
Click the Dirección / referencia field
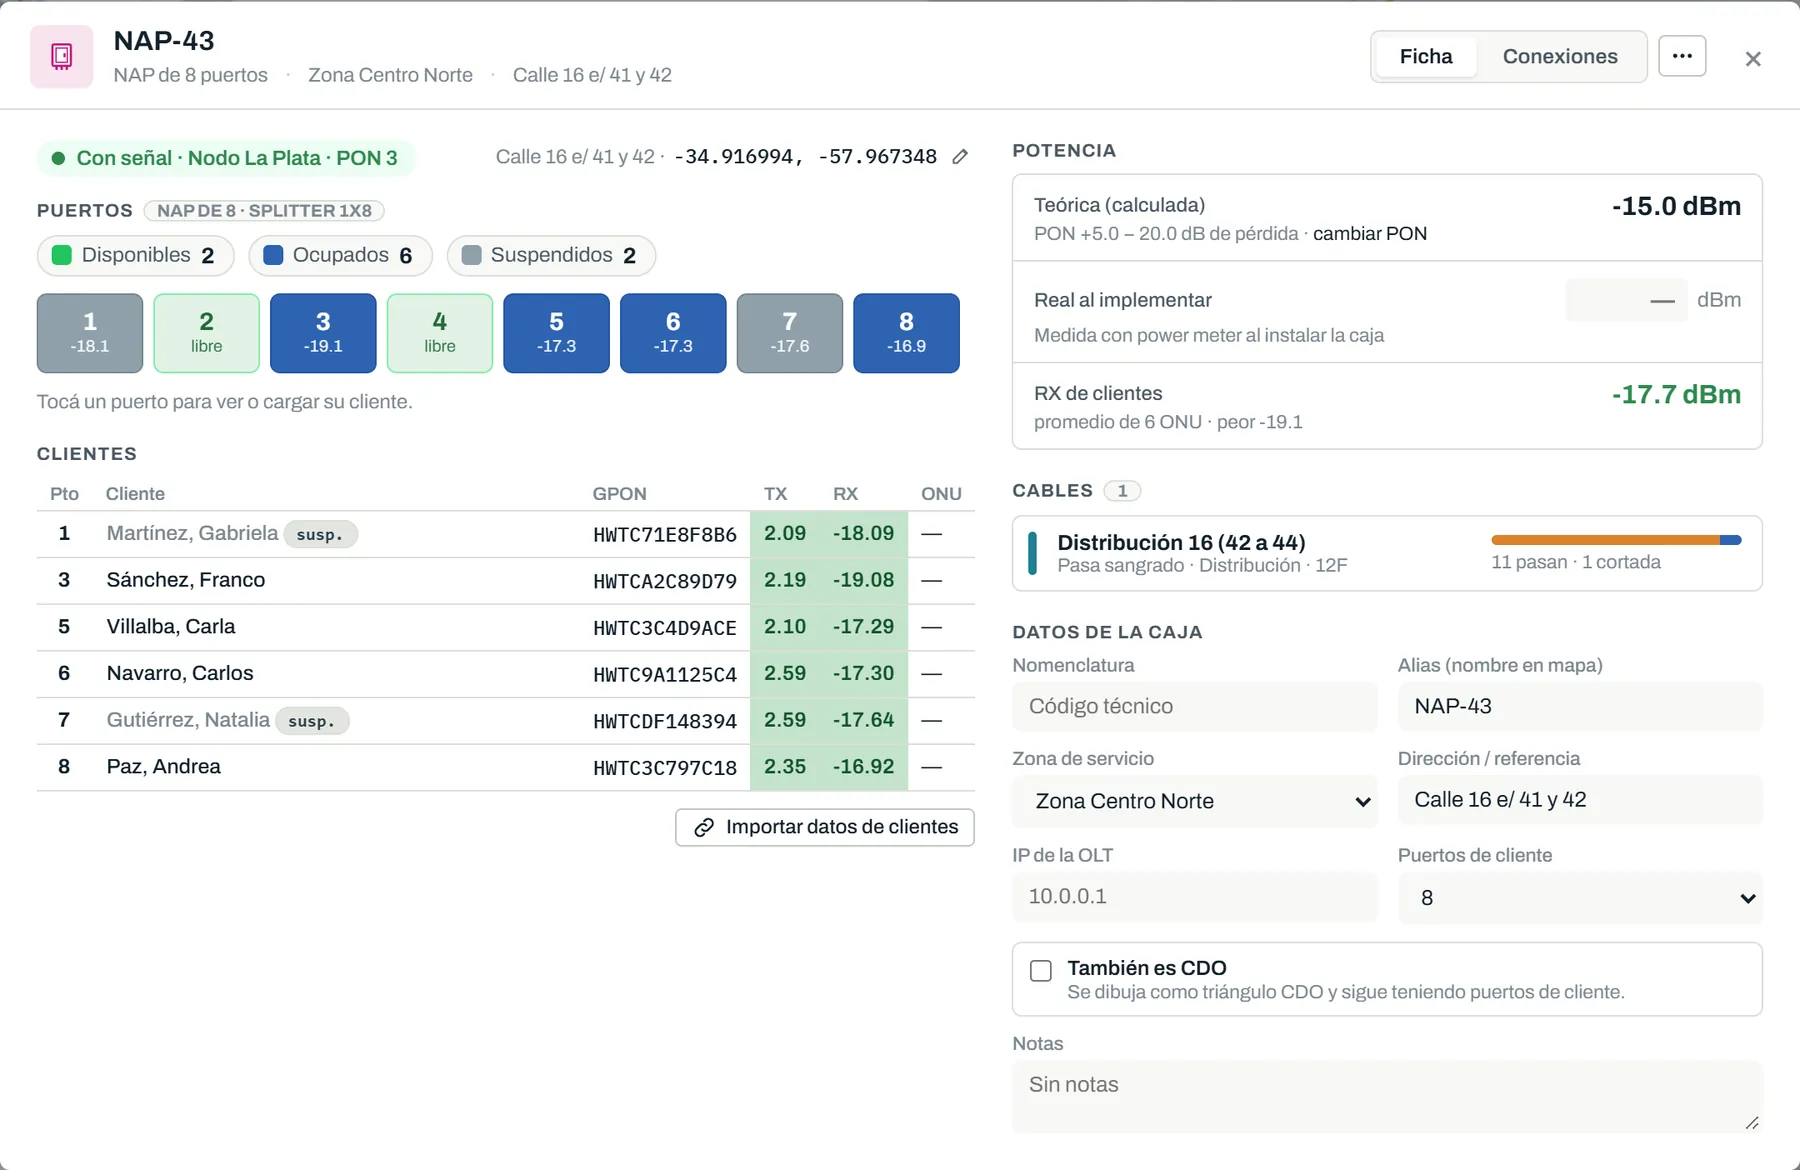pos(1580,800)
